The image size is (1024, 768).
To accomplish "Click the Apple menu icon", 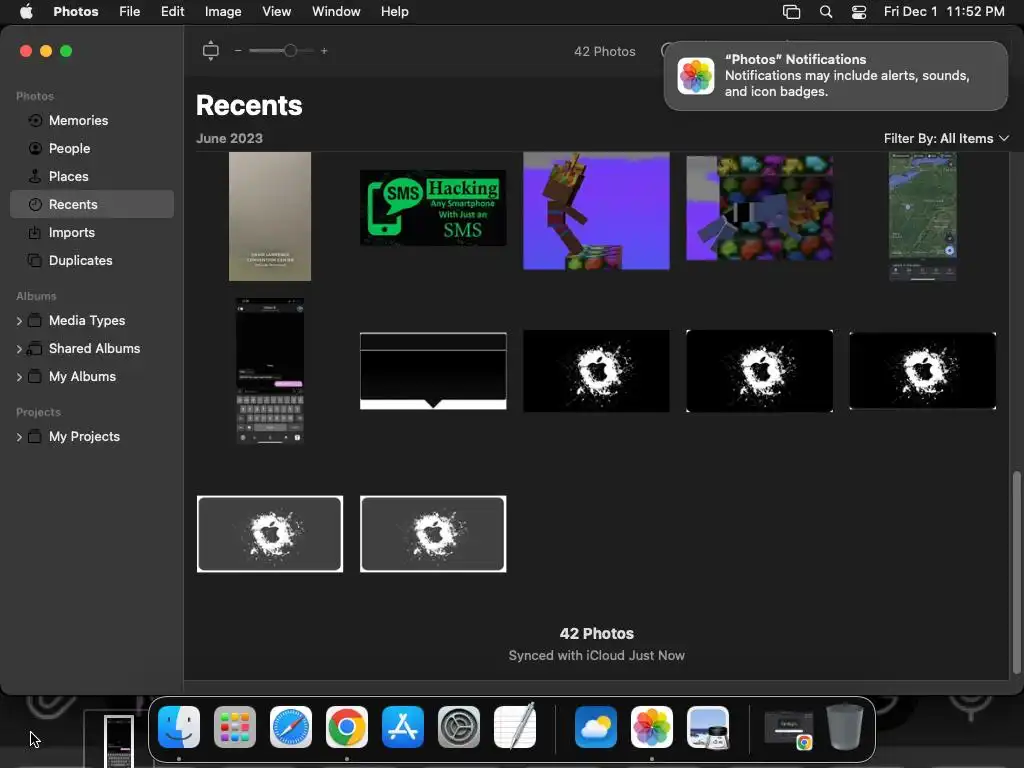I will click(25, 12).
